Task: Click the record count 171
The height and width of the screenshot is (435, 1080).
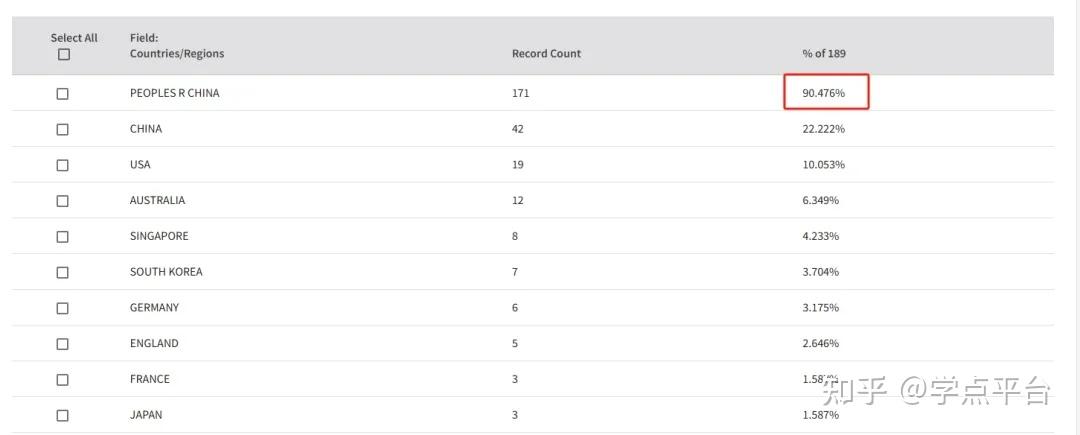Action: tap(520, 93)
